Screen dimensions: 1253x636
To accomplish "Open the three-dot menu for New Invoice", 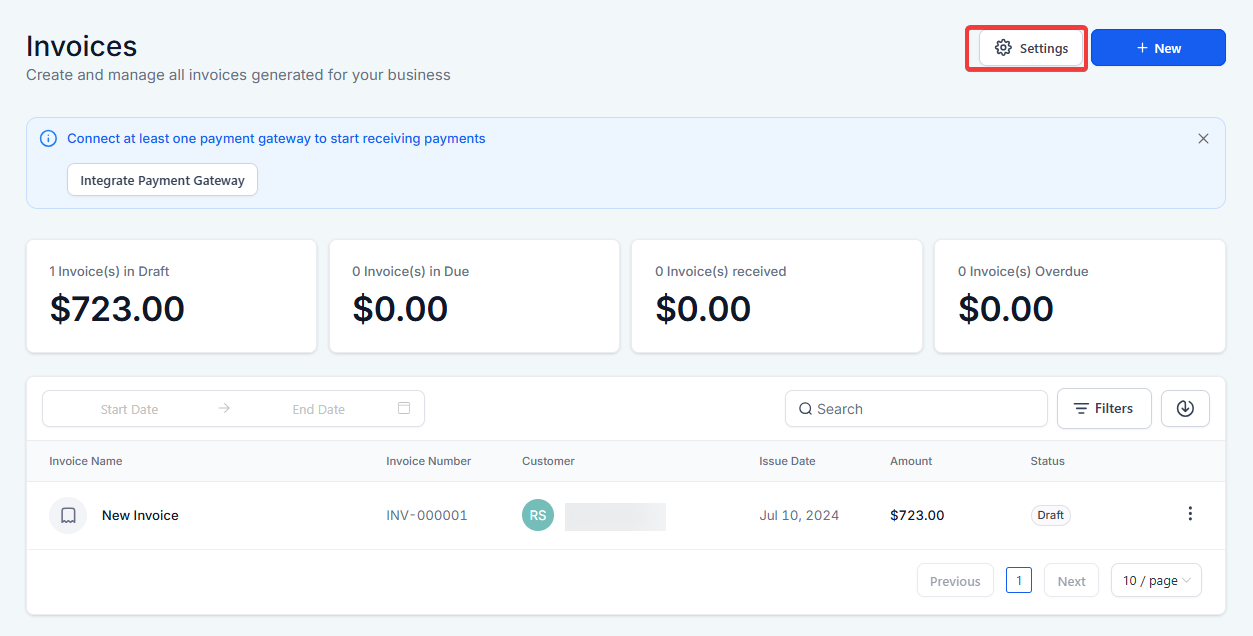I will (1190, 514).
